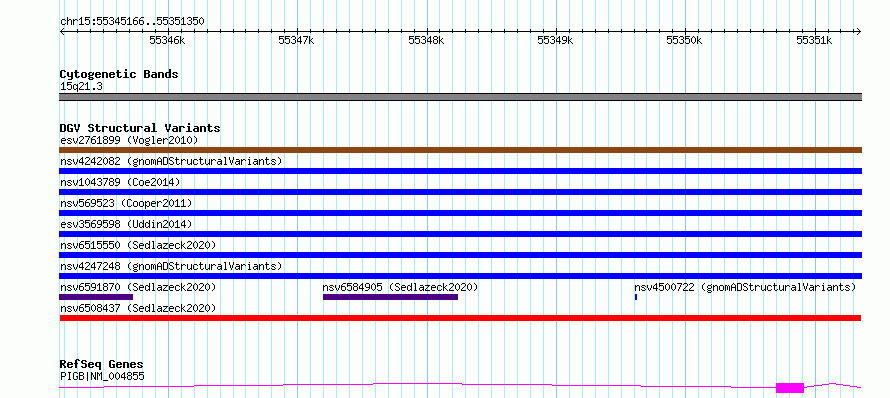
Task: Click the purple nsv6584905 variant bar
Action: [391, 297]
